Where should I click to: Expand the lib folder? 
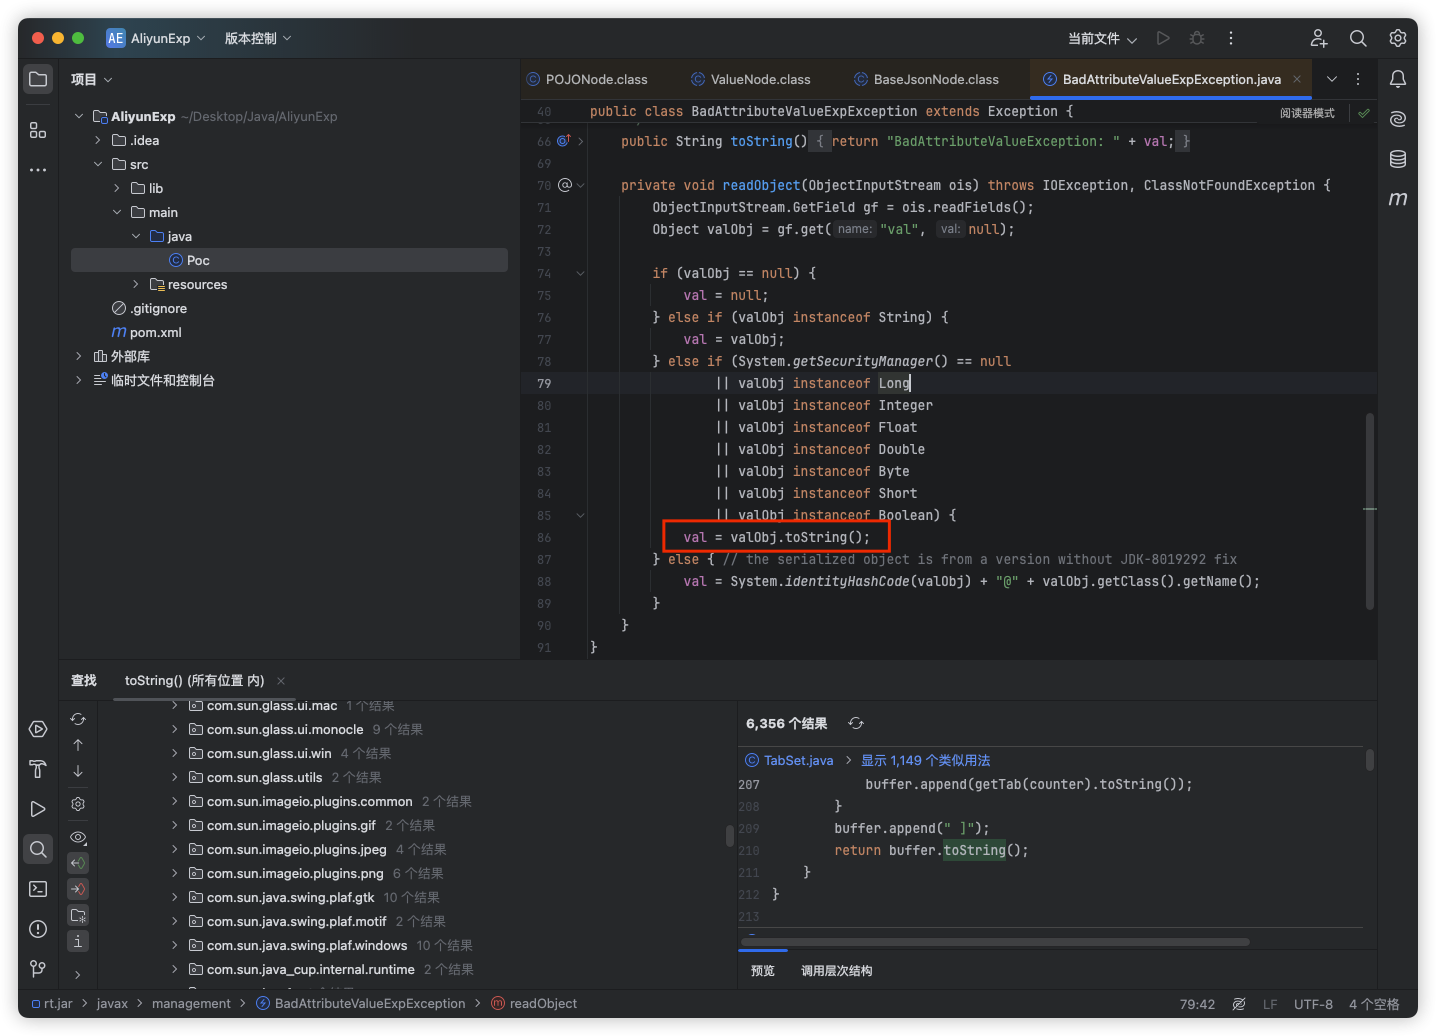tap(117, 188)
